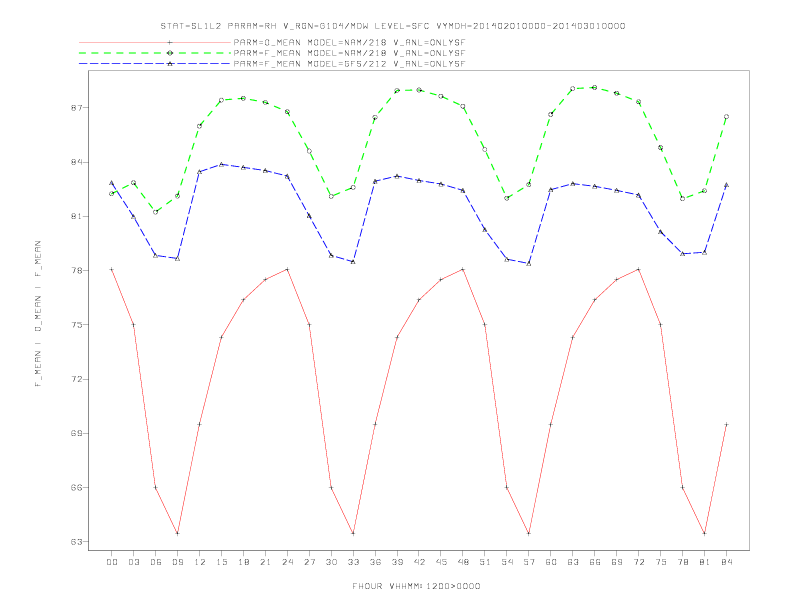Select the red O_MEAN data point at hour 48
Image resolution: width=792 pixels, height=612 pixels.
coord(463,269)
